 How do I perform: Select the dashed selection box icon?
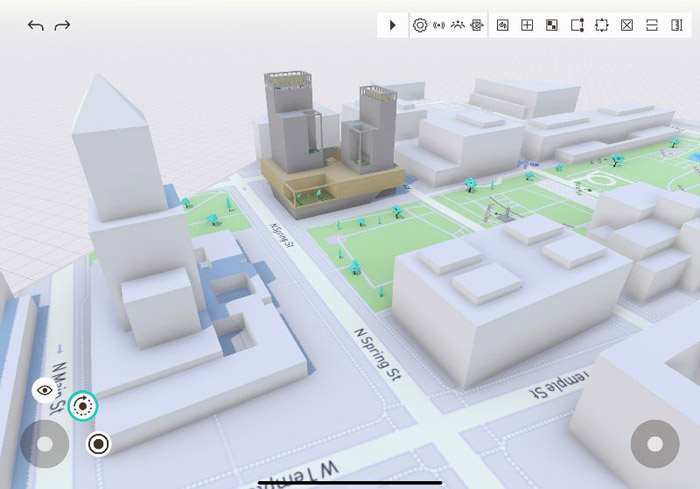(602, 25)
